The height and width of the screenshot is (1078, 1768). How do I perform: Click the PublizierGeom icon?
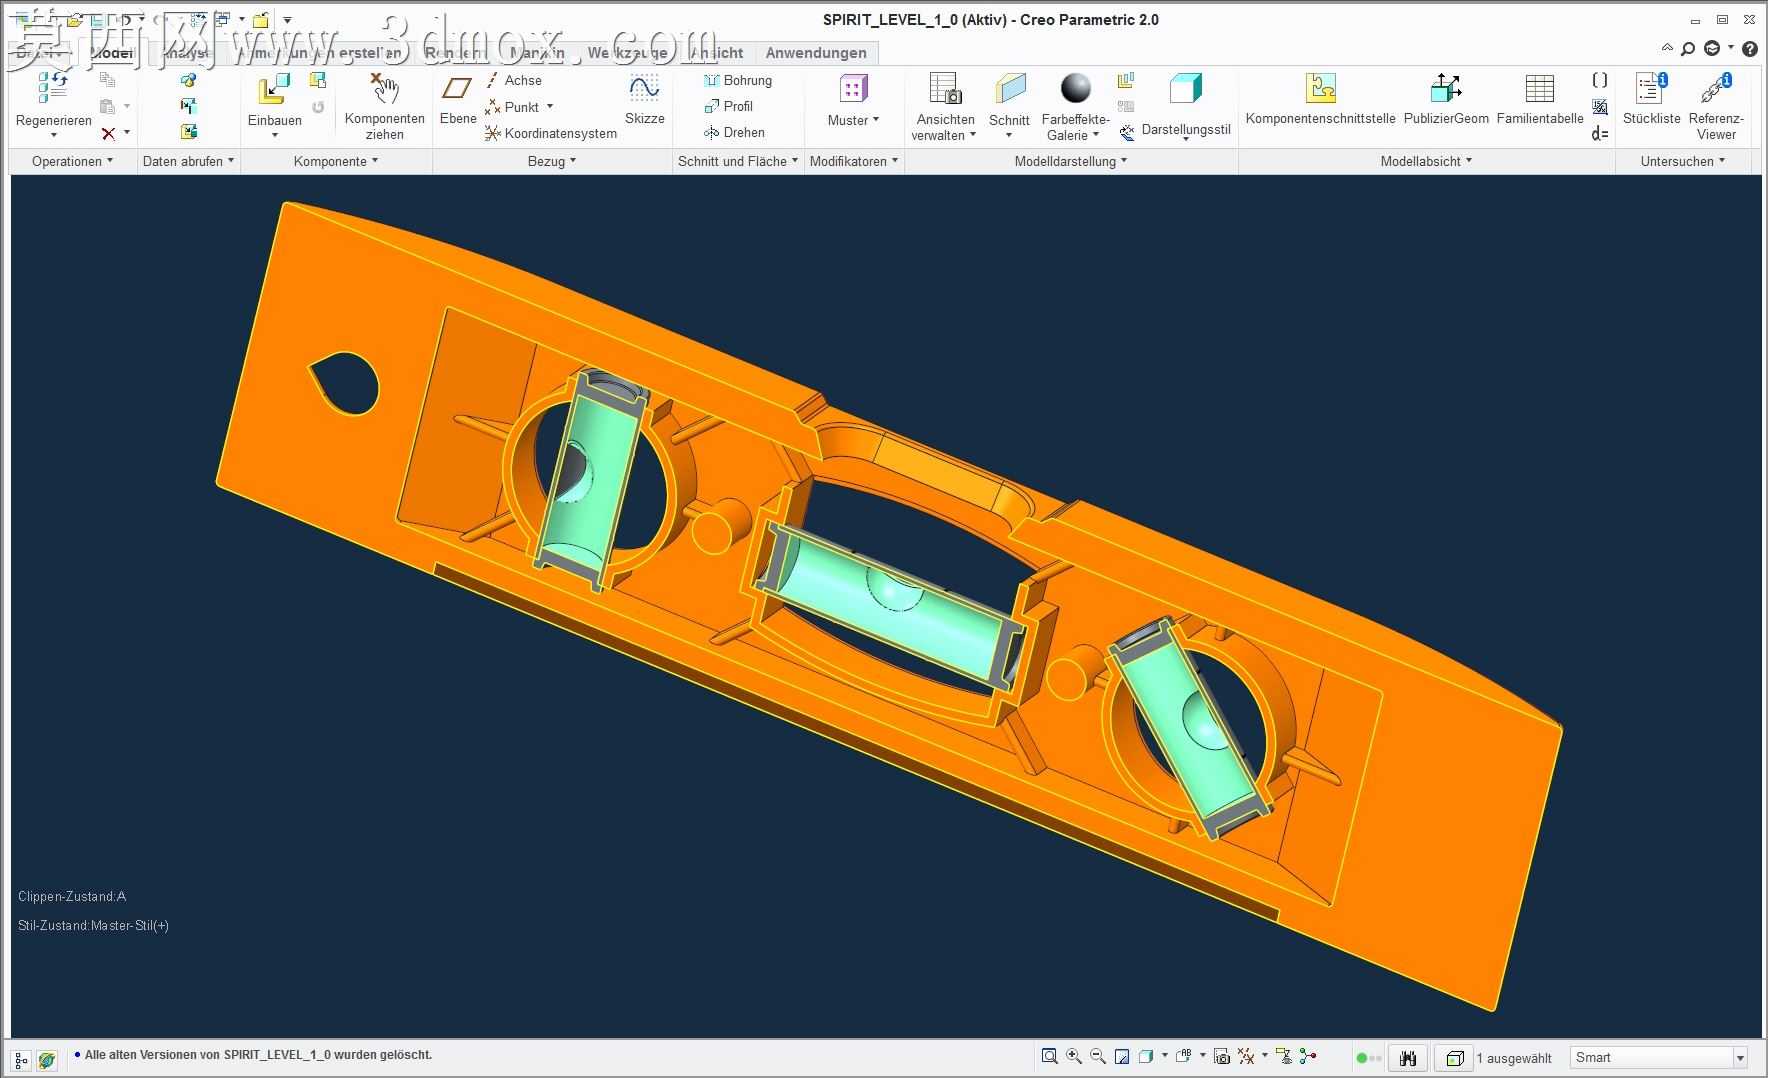pyautogui.click(x=1446, y=88)
